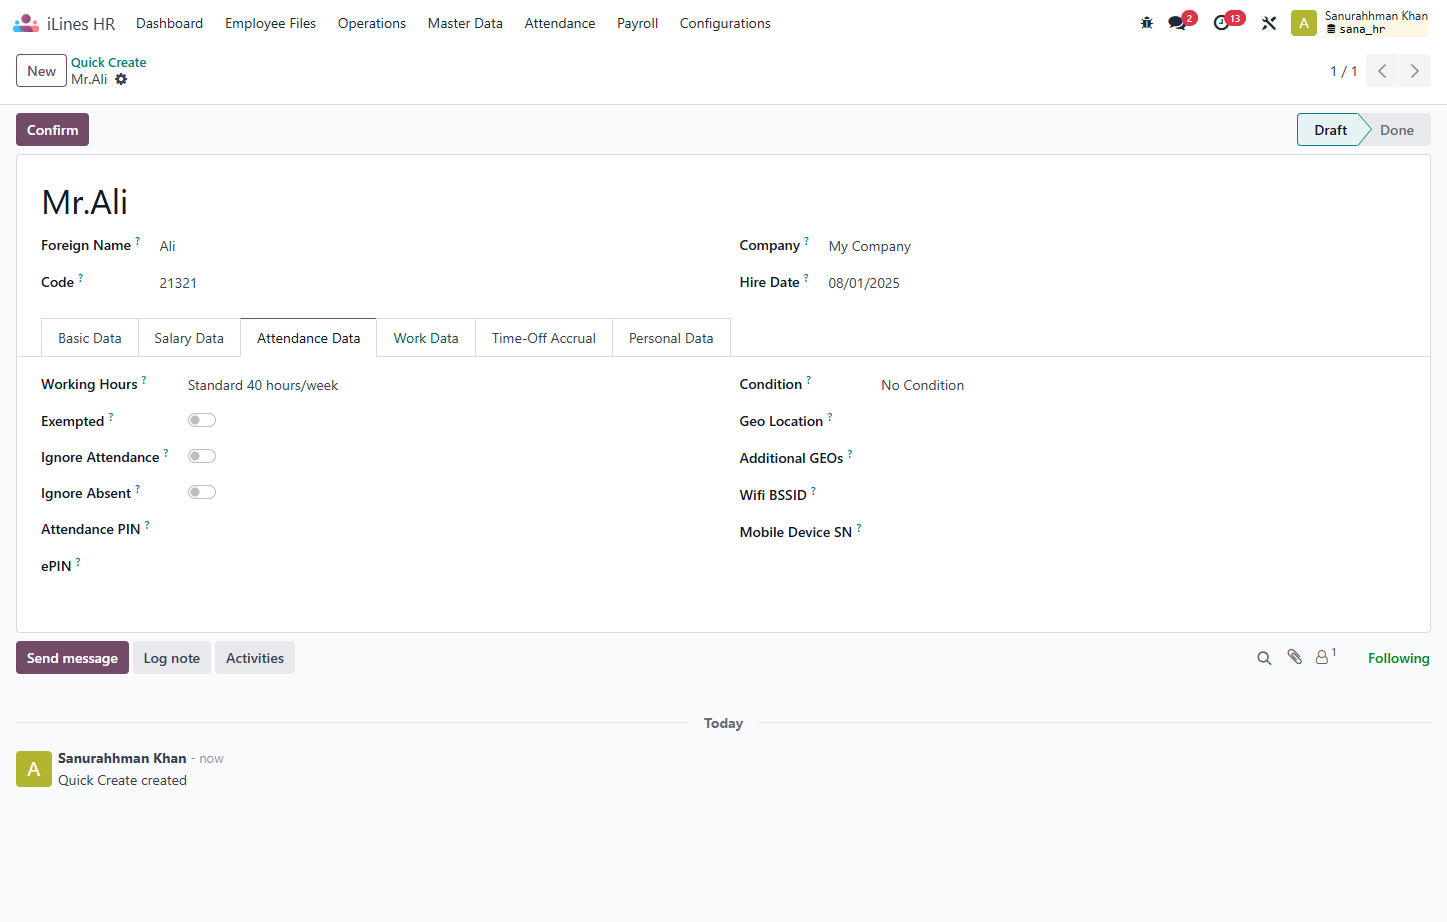
Task: Toggle the Ignore Attendance switch
Action: click(202, 456)
